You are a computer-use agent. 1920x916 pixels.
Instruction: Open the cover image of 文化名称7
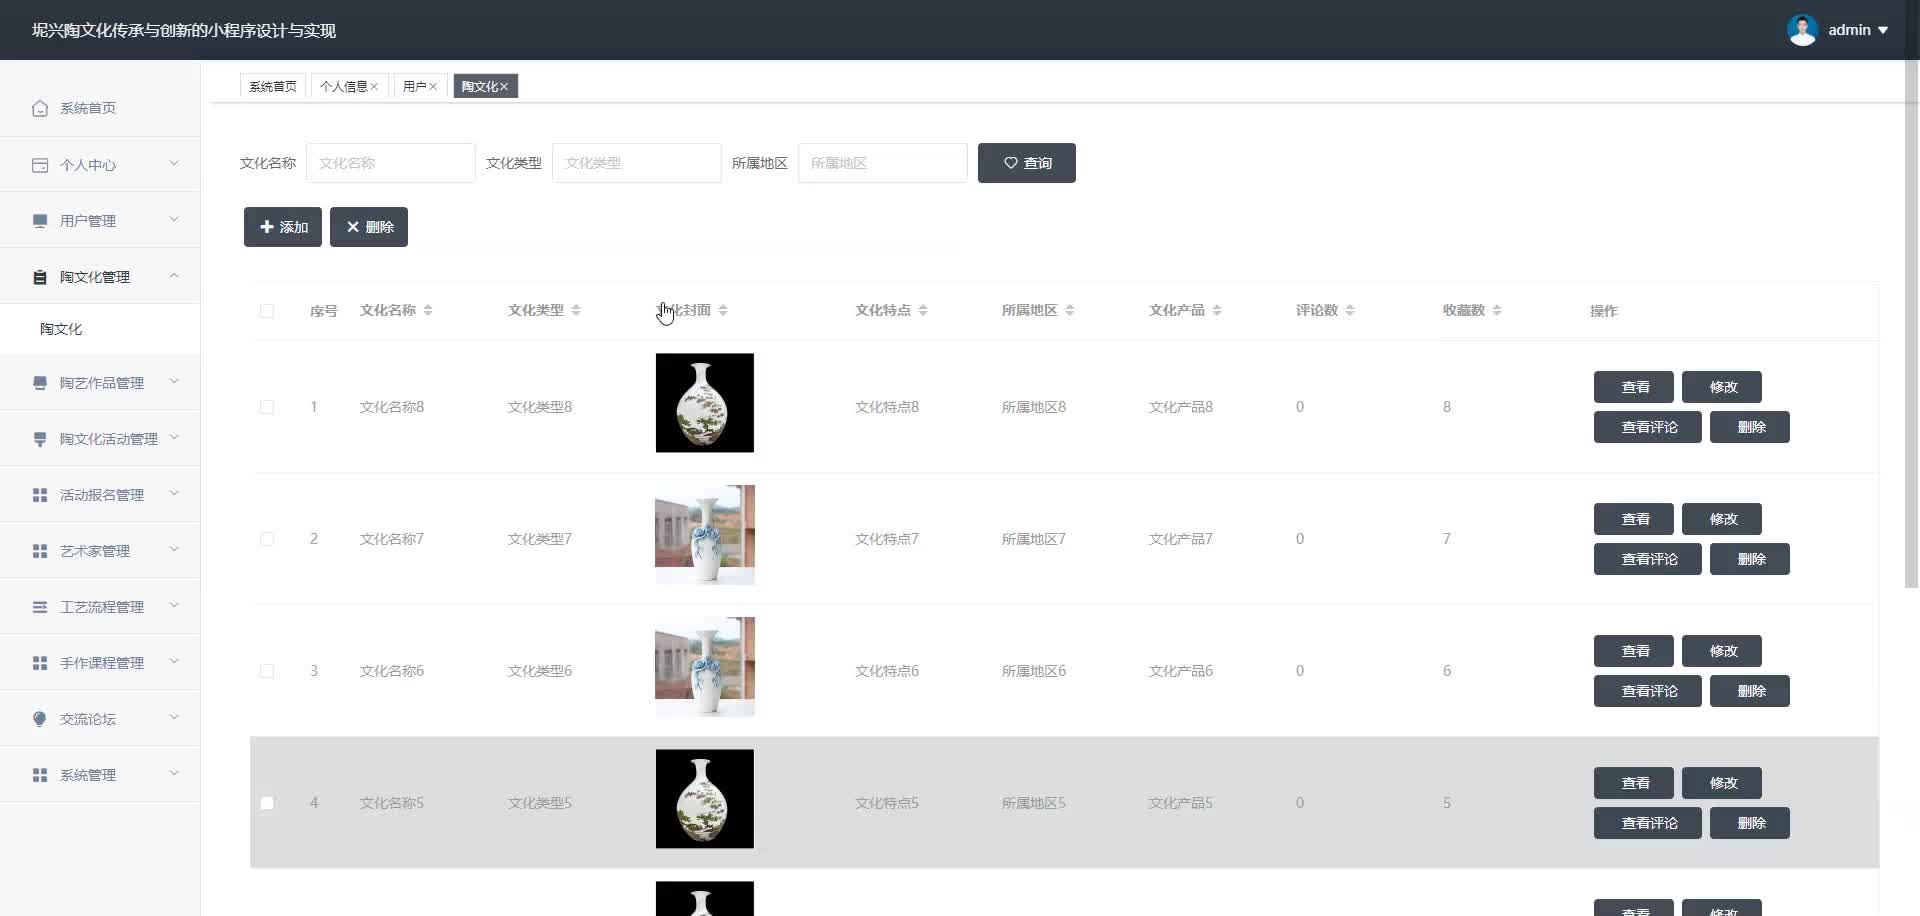click(x=705, y=535)
